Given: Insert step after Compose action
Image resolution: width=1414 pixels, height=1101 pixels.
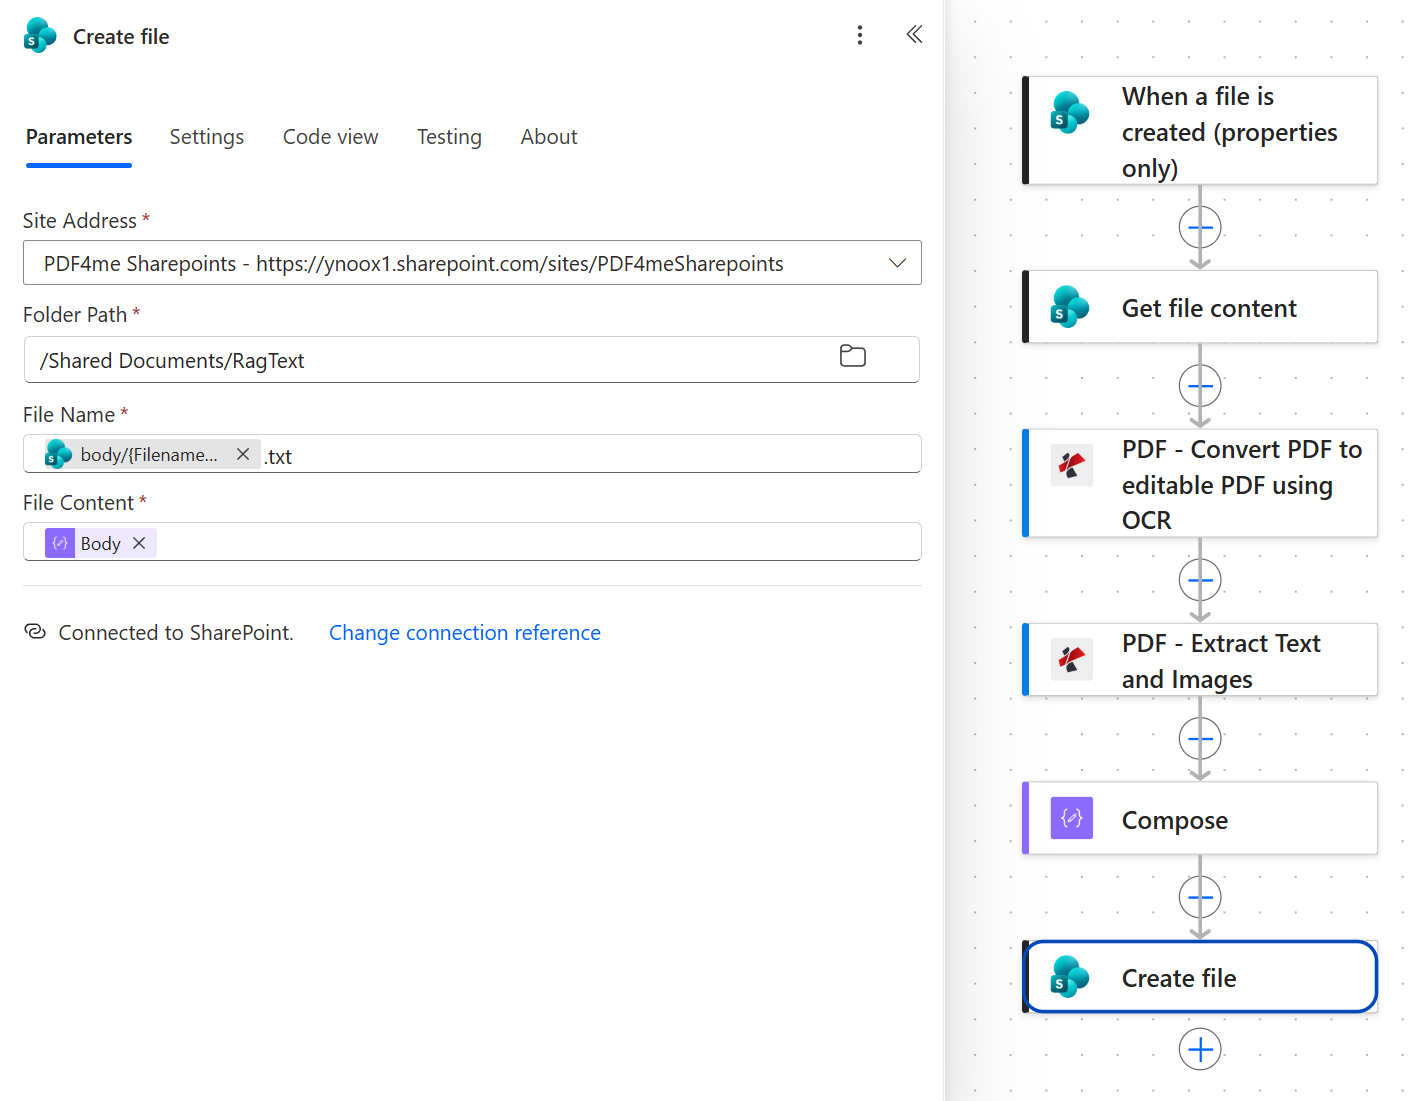Looking at the screenshot, I should coord(1200,897).
